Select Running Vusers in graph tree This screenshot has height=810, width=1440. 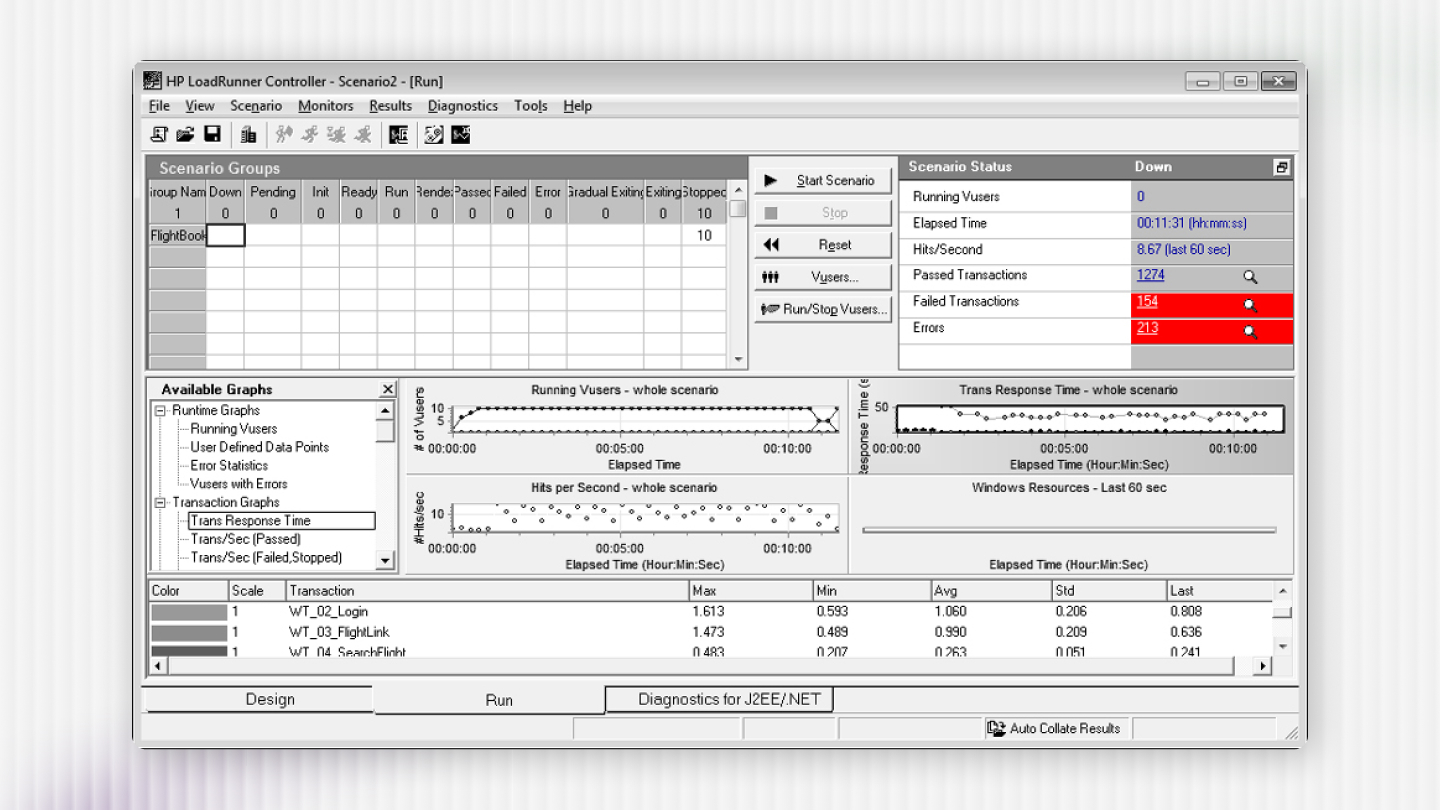[234, 429]
